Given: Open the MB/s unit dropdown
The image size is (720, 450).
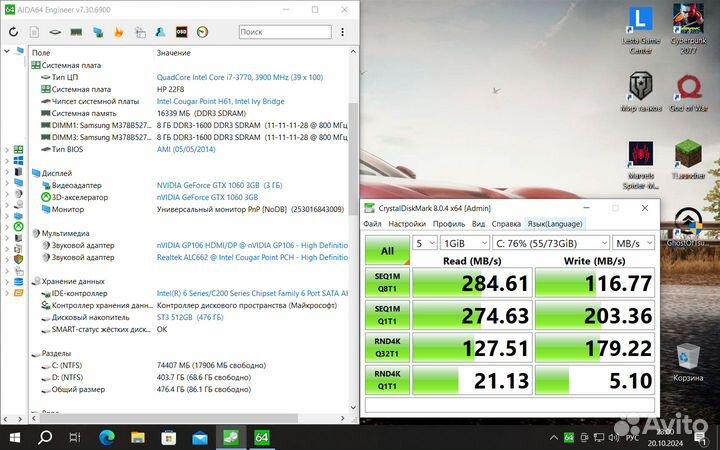Looking at the screenshot, I should pyautogui.click(x=632, y=243).
